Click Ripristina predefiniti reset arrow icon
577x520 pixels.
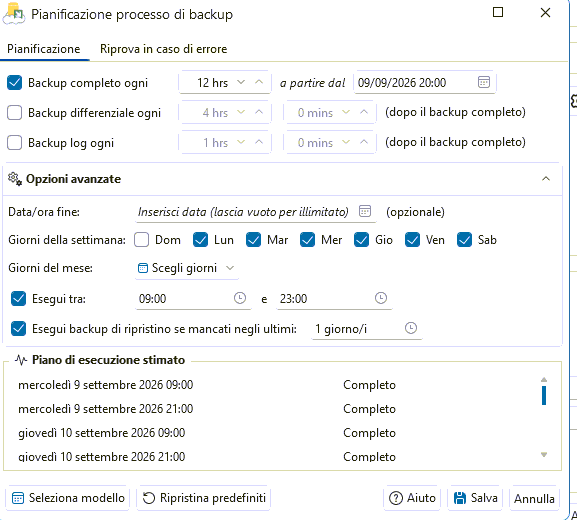[149, 498]
